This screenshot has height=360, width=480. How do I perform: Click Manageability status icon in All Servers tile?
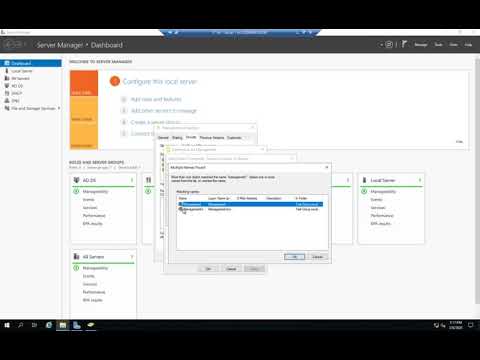(x=76, y=268)
